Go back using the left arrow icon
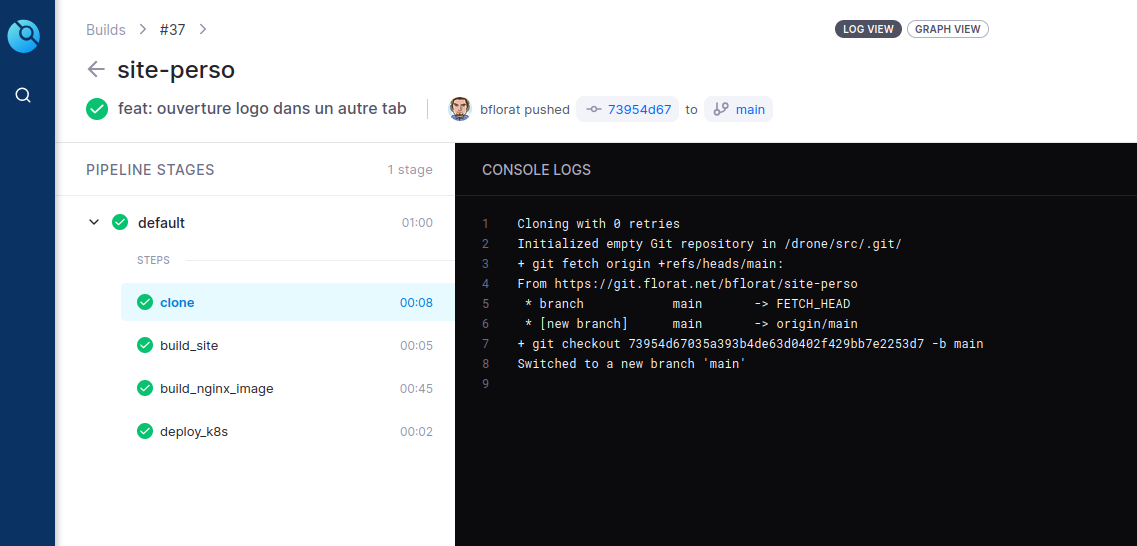The height and width of the screenshot is (546, 1137). pos(96,70)
